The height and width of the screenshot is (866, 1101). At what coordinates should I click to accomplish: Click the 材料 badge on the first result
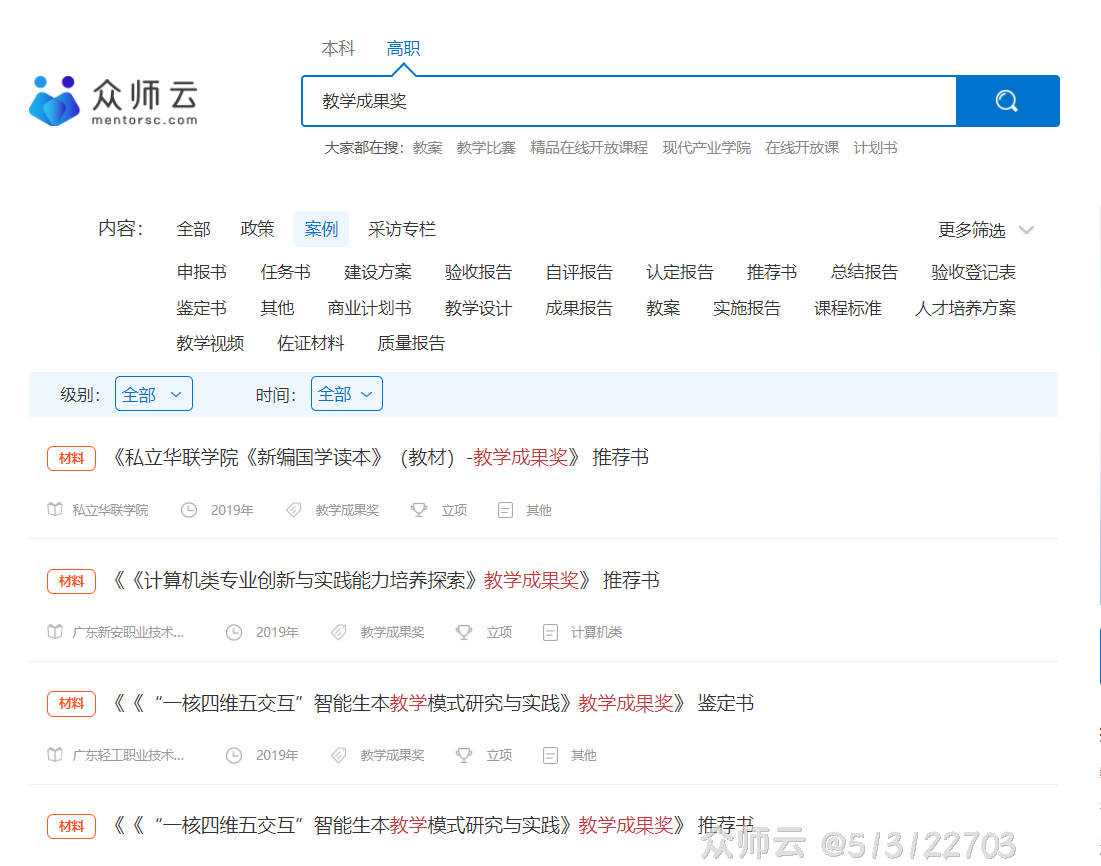pyautogui.click(x=71, y=458)
